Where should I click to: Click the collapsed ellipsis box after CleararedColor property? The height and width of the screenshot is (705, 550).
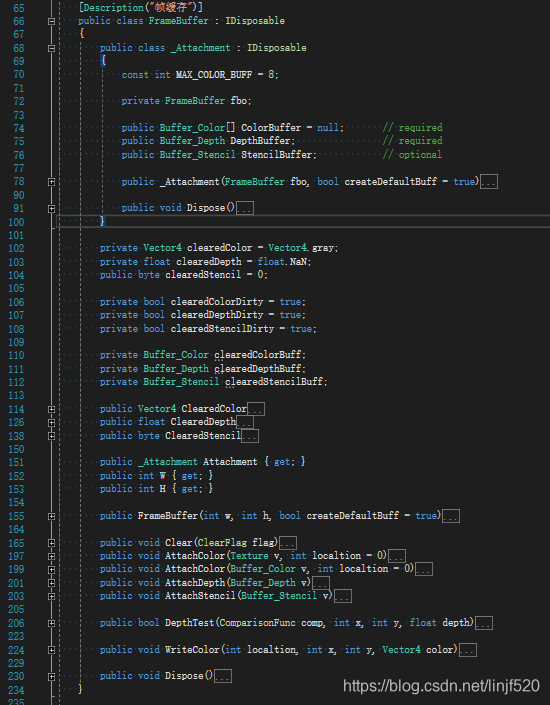256,409
